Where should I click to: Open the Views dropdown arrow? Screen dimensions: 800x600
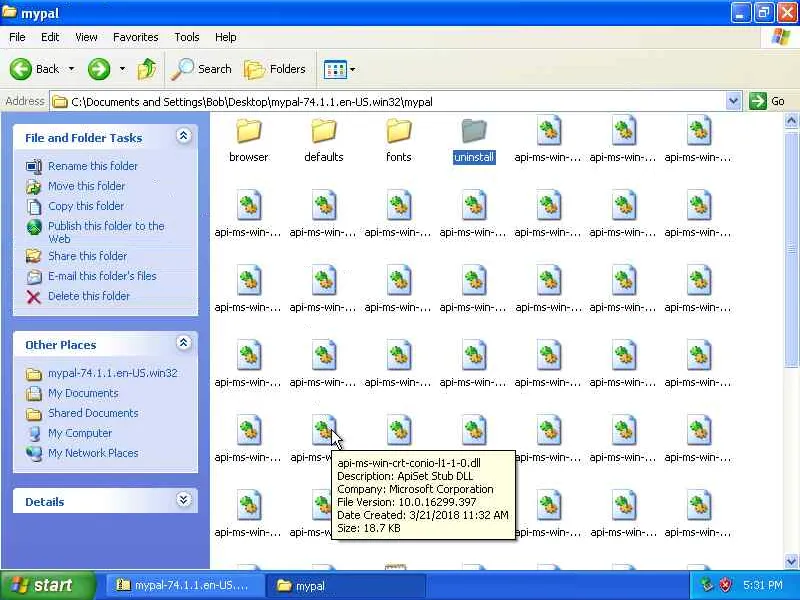pos(353,69)
